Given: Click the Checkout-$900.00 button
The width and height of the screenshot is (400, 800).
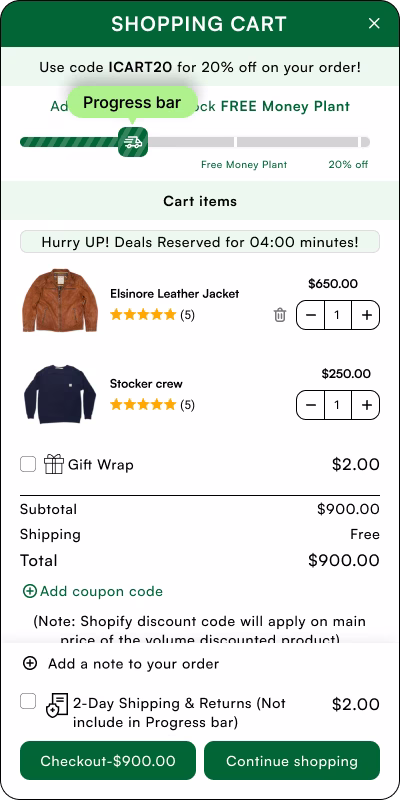Looking at the screenshot, I should (108, 761).
